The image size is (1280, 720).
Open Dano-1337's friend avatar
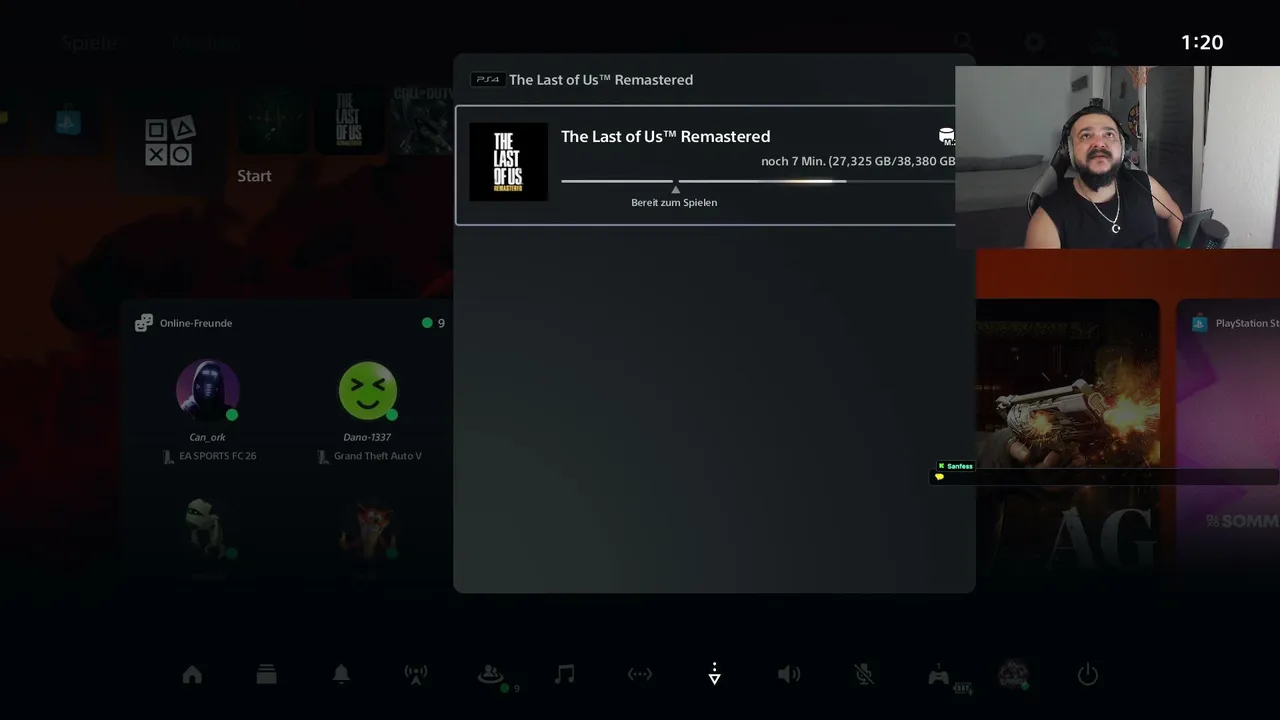(x=367, y=390)
